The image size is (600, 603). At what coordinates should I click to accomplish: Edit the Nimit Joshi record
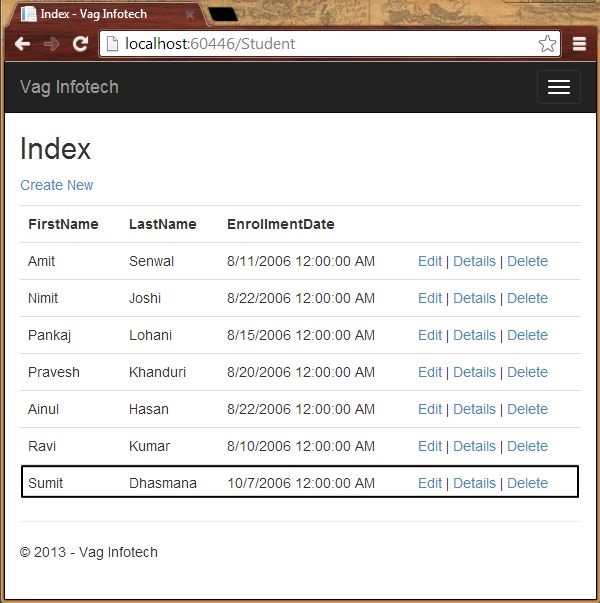coord(430,298)
